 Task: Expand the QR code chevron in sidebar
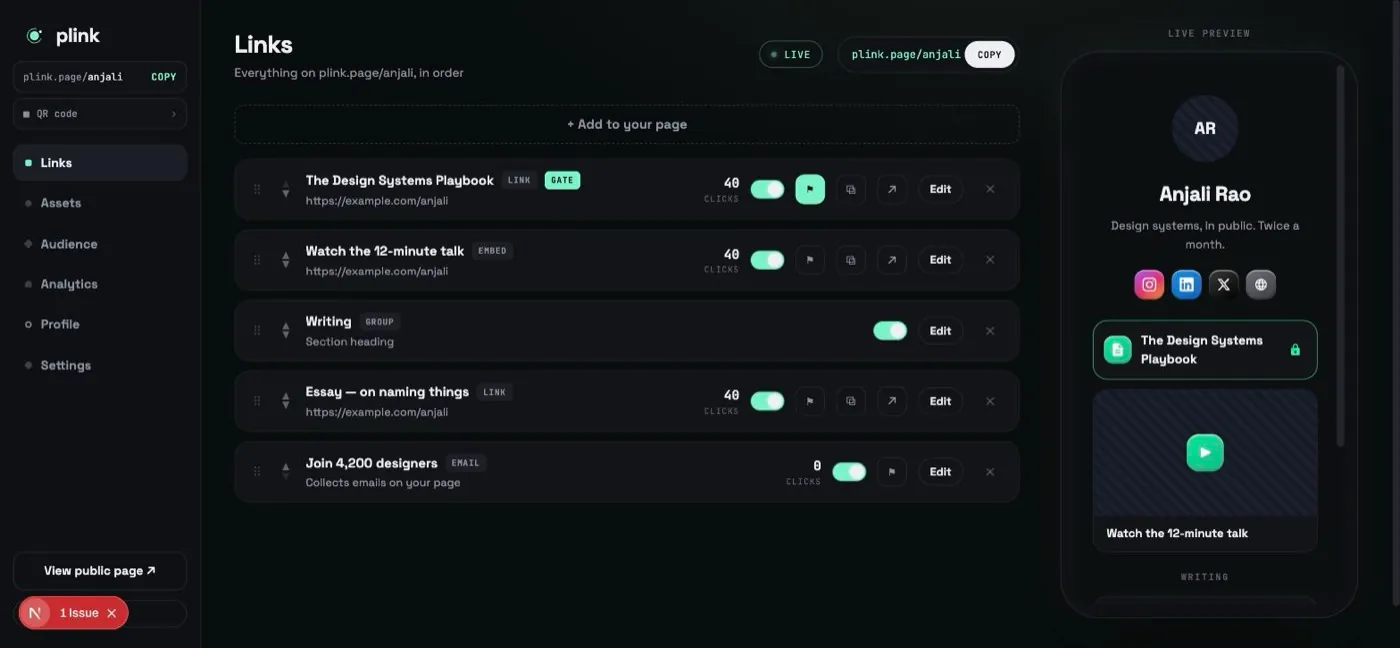pyautogui.click(x=173, y=114)
